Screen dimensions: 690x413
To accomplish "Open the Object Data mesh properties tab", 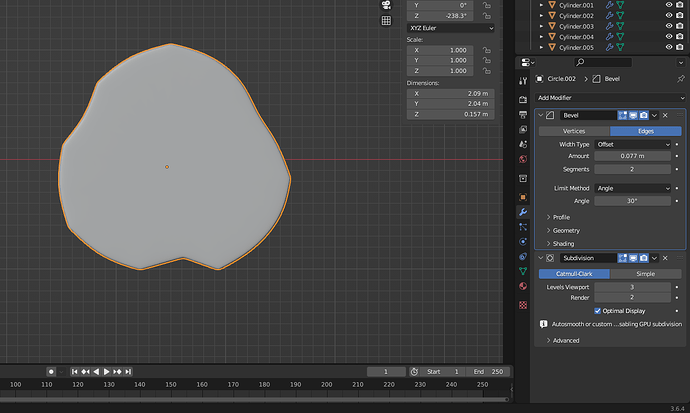I will [523, 271].
